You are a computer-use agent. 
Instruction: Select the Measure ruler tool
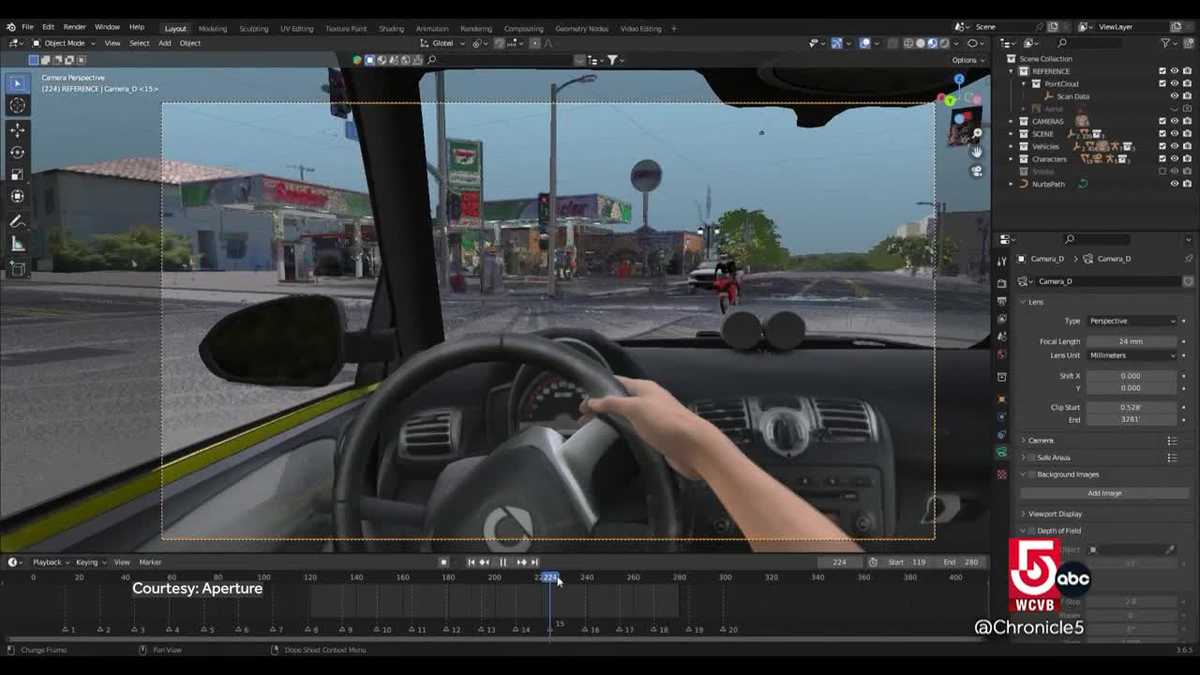pos(17,243)
